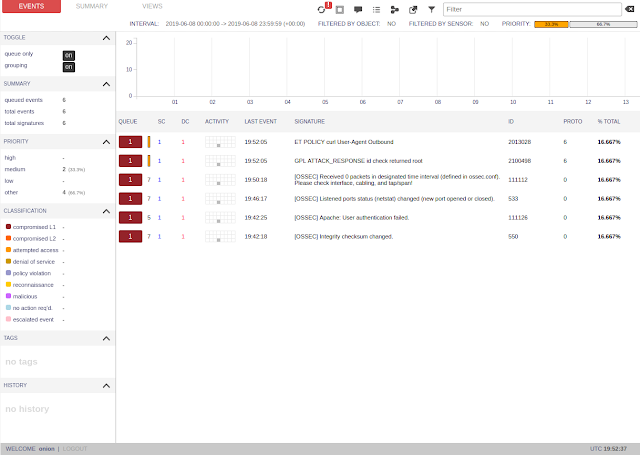Viewport: 640px width, 455px height.
Task: Sort by the QUEUE column header
Action: (x=128, y=122)
